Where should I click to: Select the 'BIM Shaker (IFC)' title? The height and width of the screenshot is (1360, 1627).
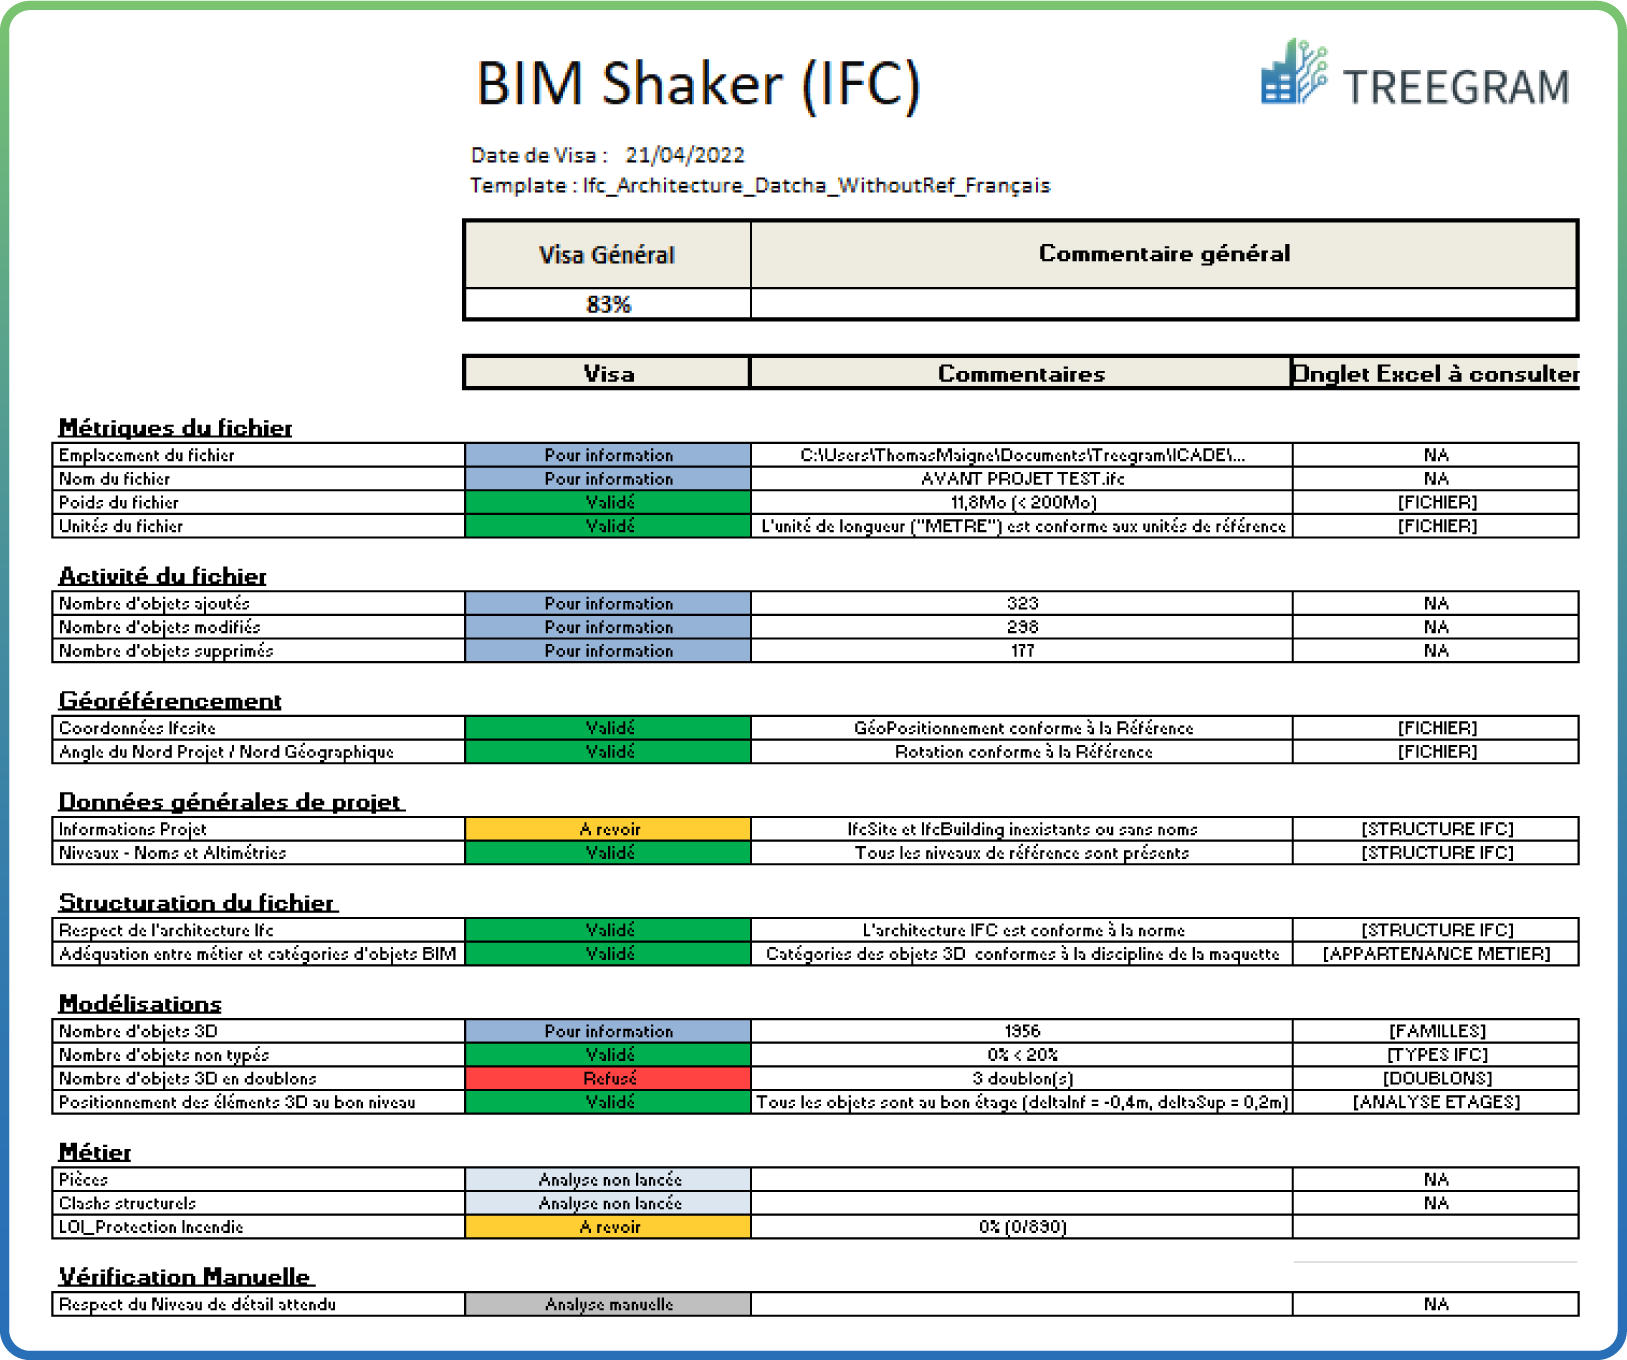[698, 84]
